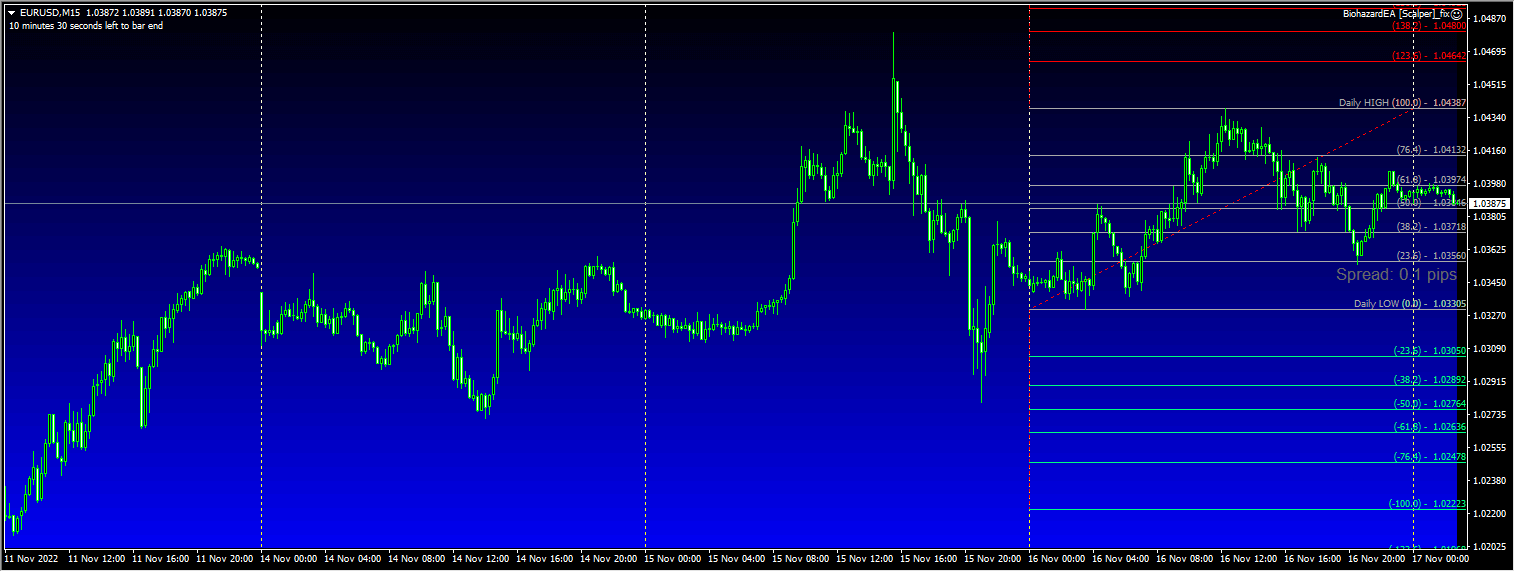Click the 15 Nov 04:00 time axis label

point(738,559)
